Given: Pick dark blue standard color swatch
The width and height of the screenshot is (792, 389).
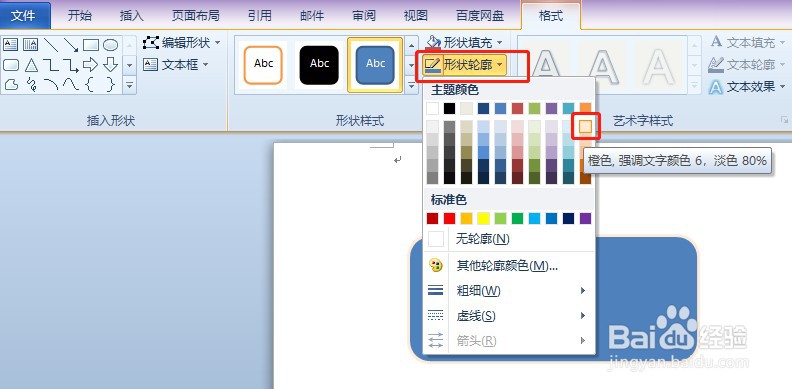Looking at the screenshot, I should [x=569, y=218].
